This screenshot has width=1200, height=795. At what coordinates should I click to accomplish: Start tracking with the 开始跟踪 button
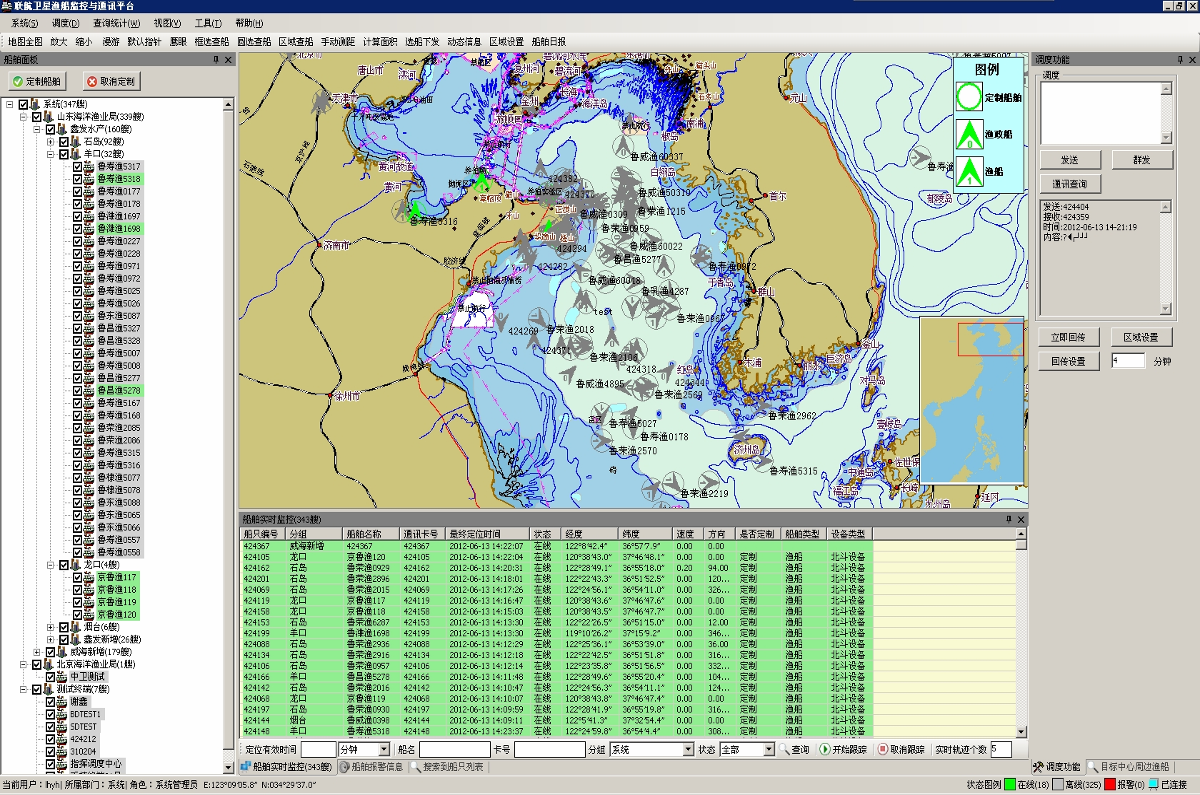[845, 749]
